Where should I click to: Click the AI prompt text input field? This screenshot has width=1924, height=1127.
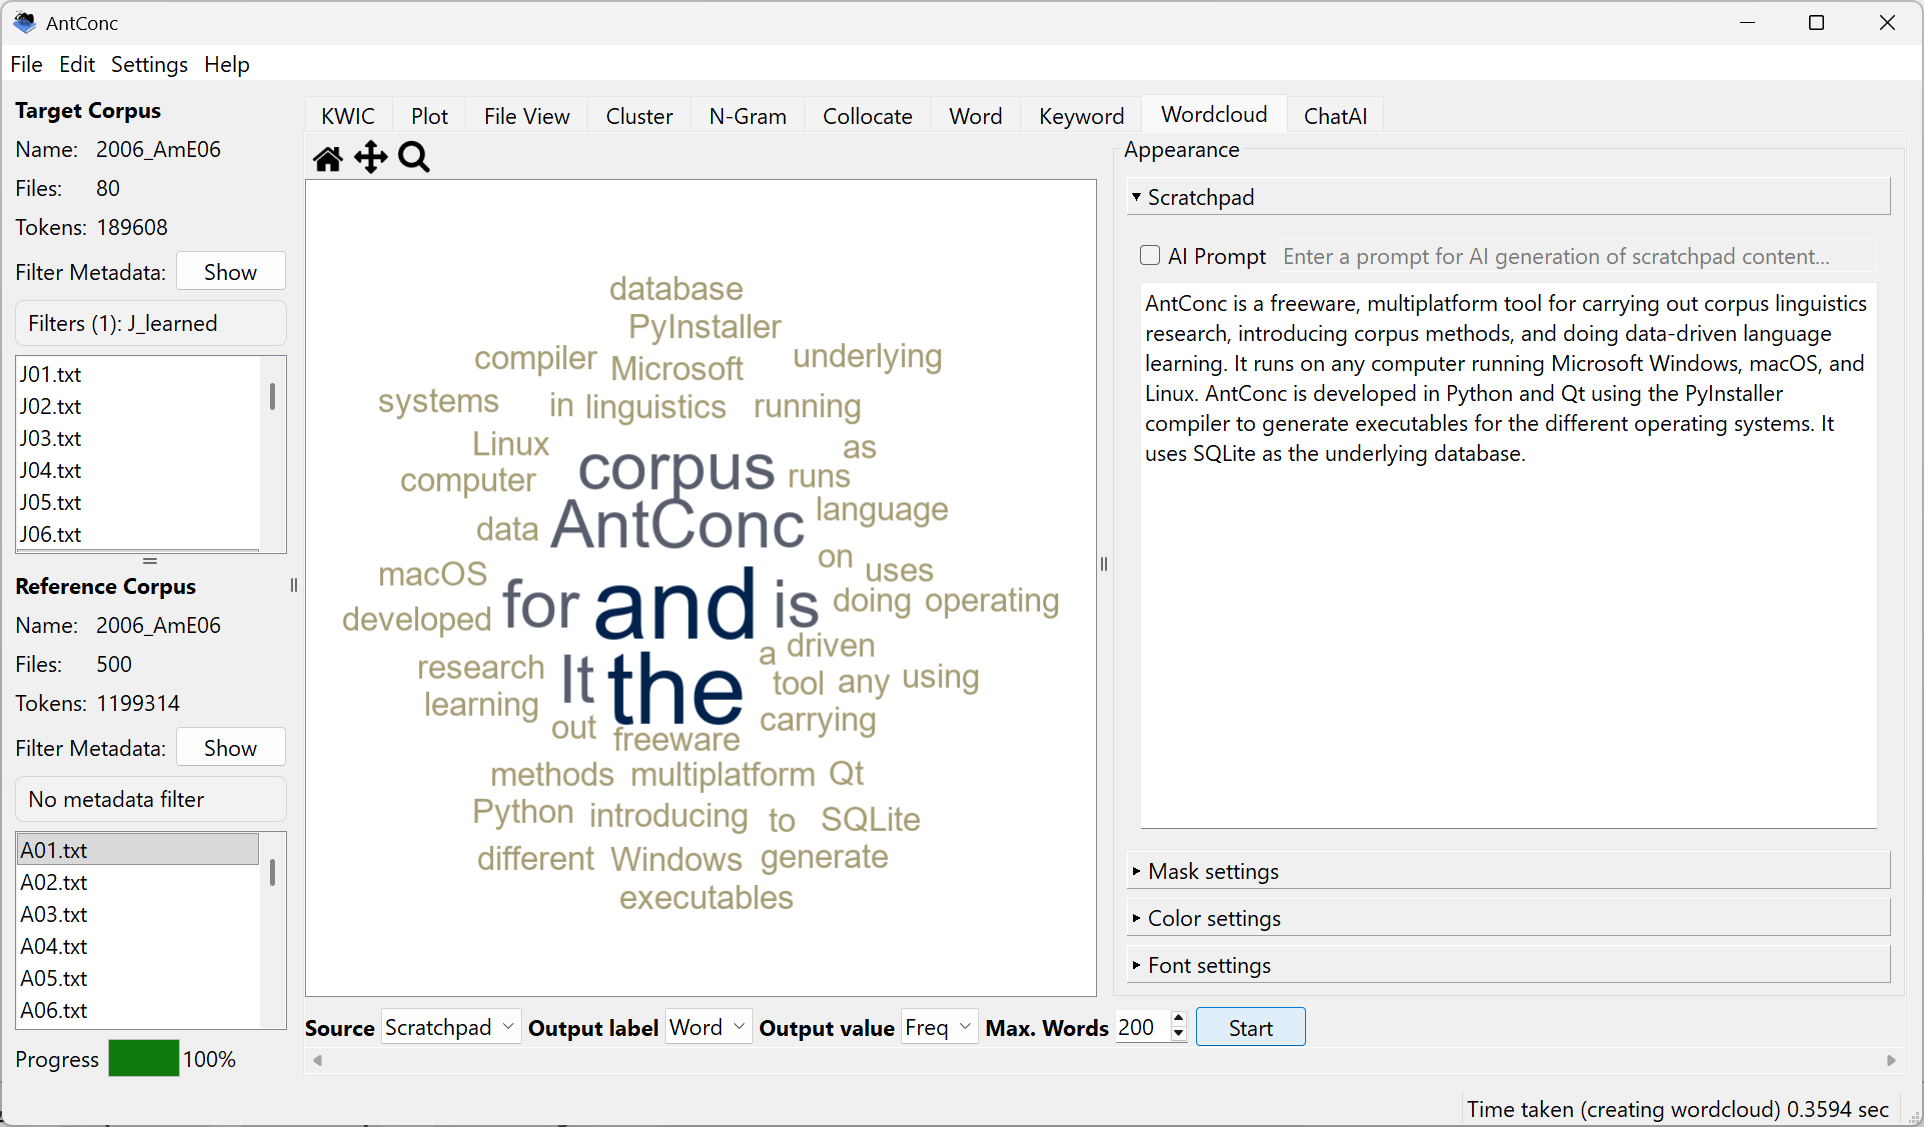click(x=1576, y=256)
